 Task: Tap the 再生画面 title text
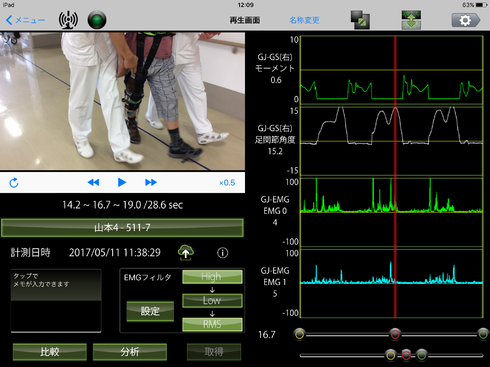(x=245, y=20)
